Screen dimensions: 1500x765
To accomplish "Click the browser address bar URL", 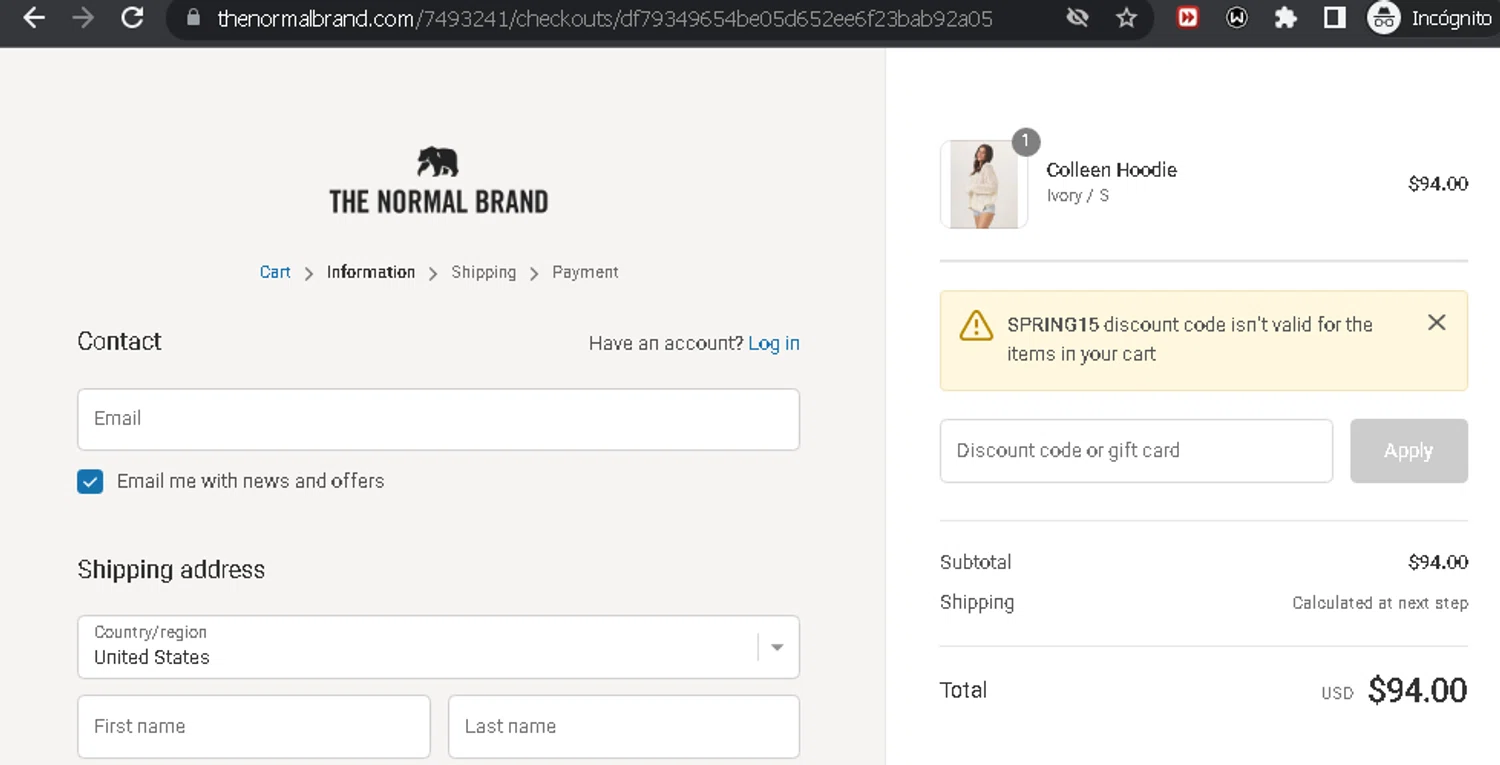I will (605, 18).
